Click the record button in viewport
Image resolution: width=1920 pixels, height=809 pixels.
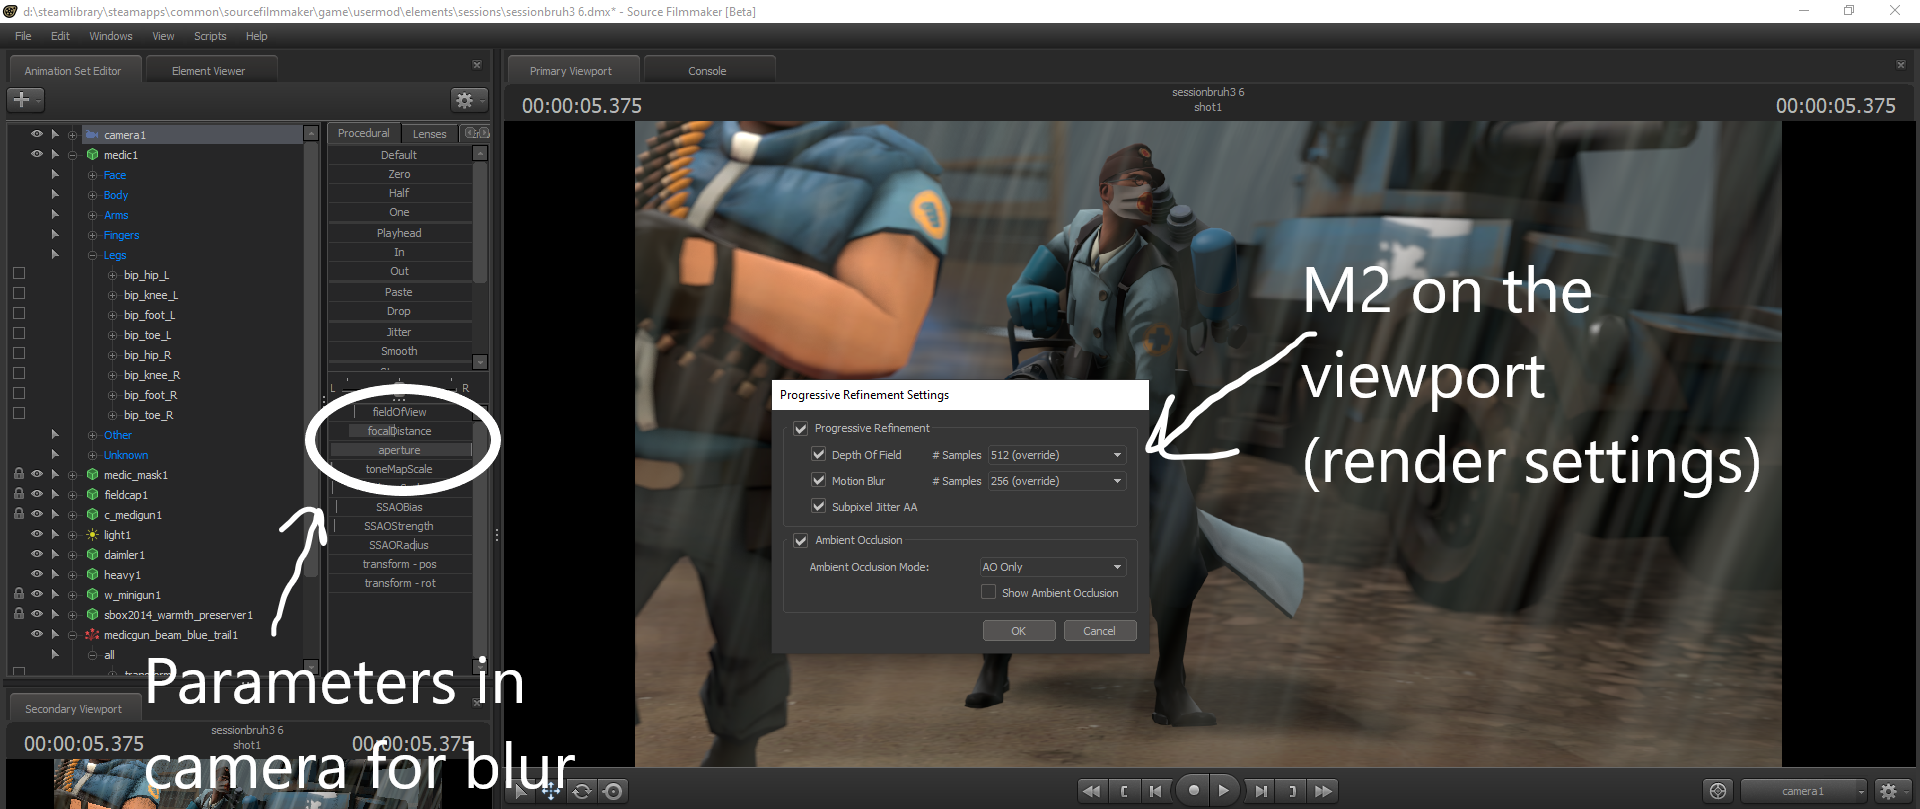pos(1193,790)
